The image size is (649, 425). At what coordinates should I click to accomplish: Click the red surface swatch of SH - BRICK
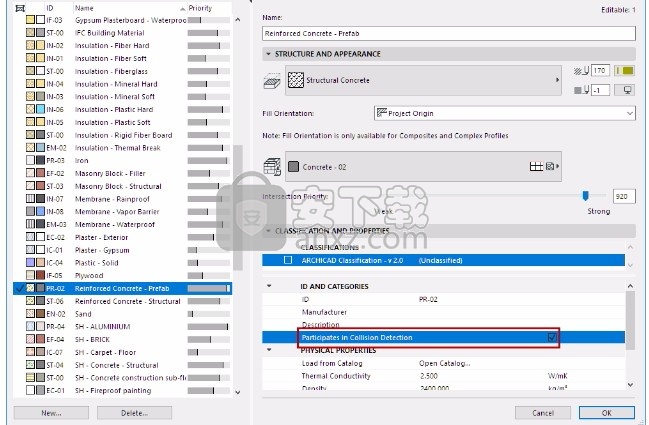[40, 339]
